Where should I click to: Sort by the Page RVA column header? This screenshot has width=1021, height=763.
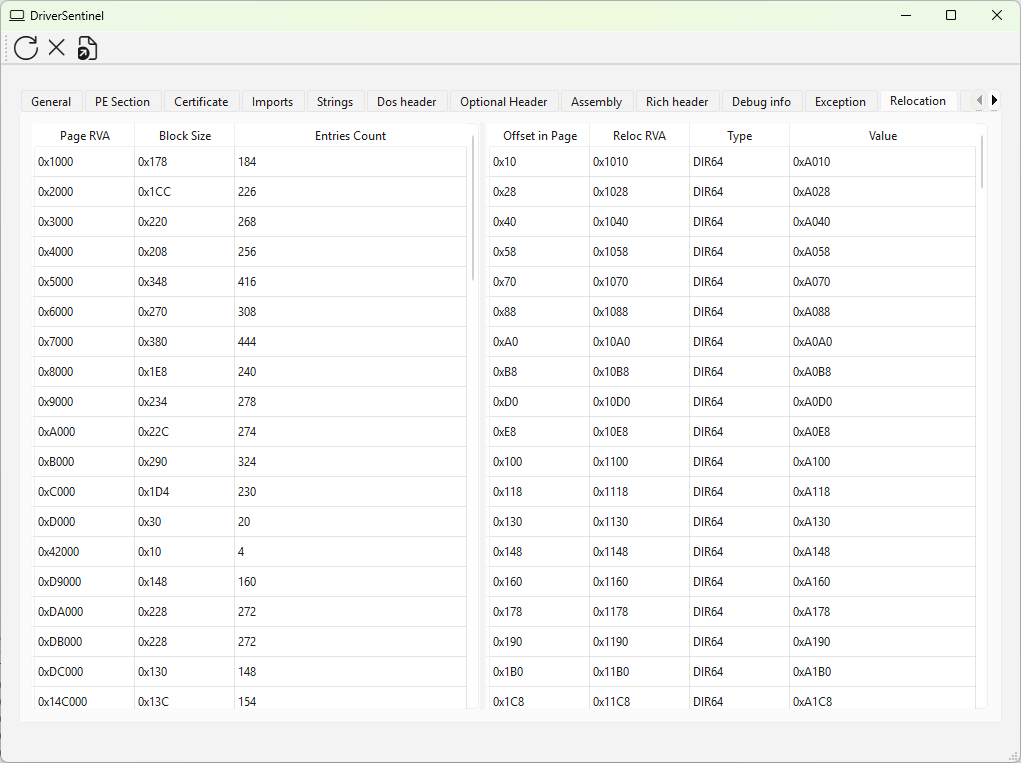85,136
